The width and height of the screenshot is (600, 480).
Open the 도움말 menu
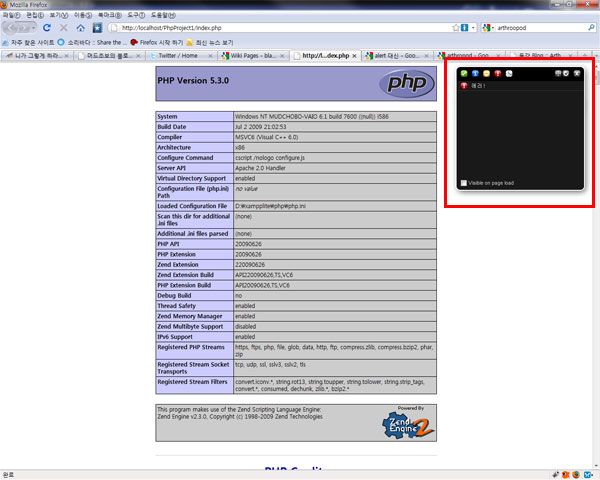[163, 15]
